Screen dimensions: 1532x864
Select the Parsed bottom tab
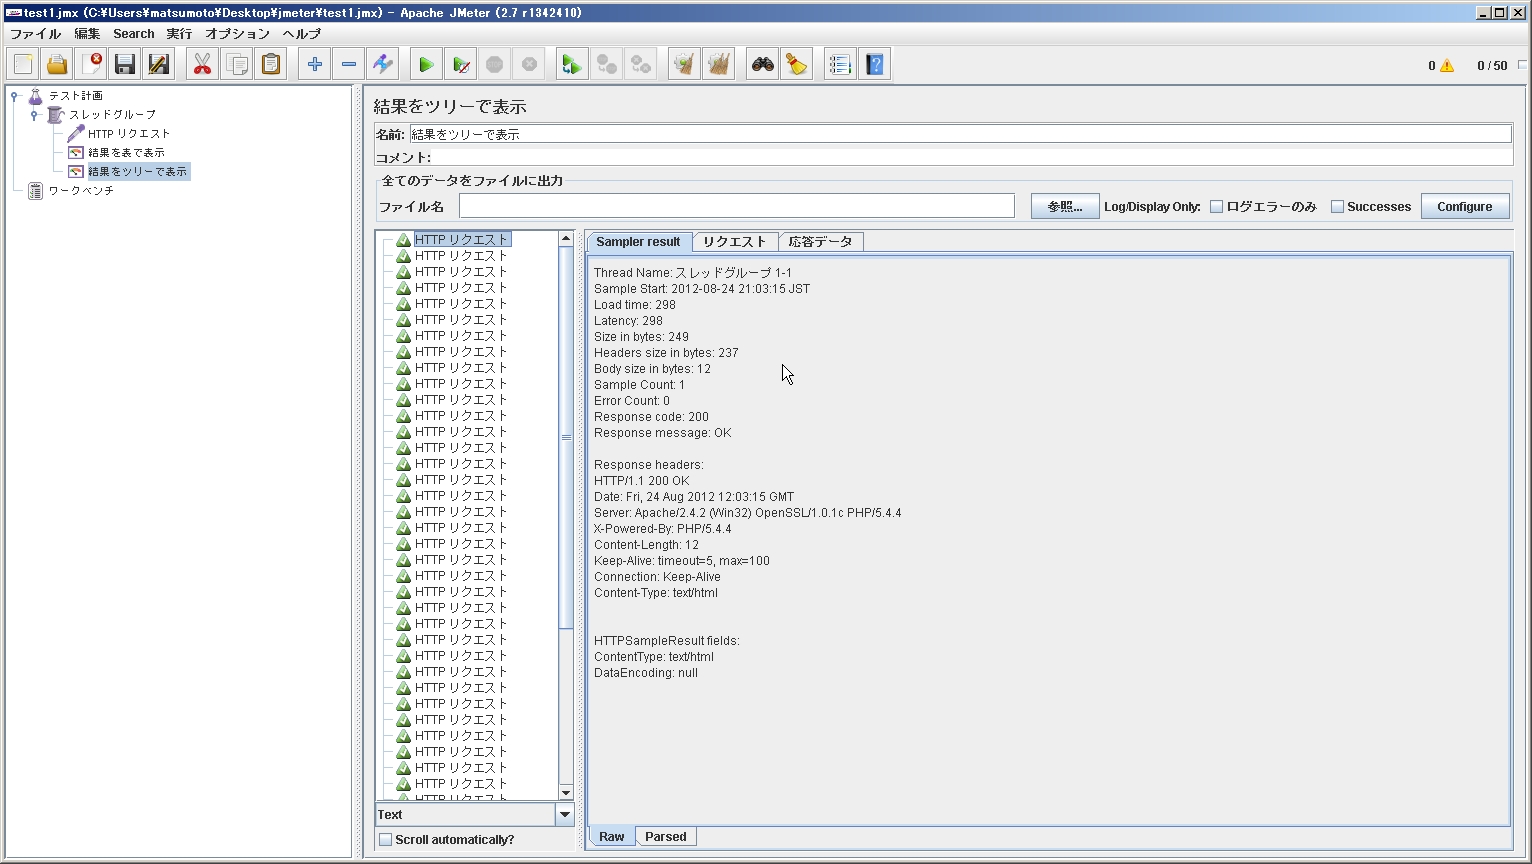tap(666, 837)
